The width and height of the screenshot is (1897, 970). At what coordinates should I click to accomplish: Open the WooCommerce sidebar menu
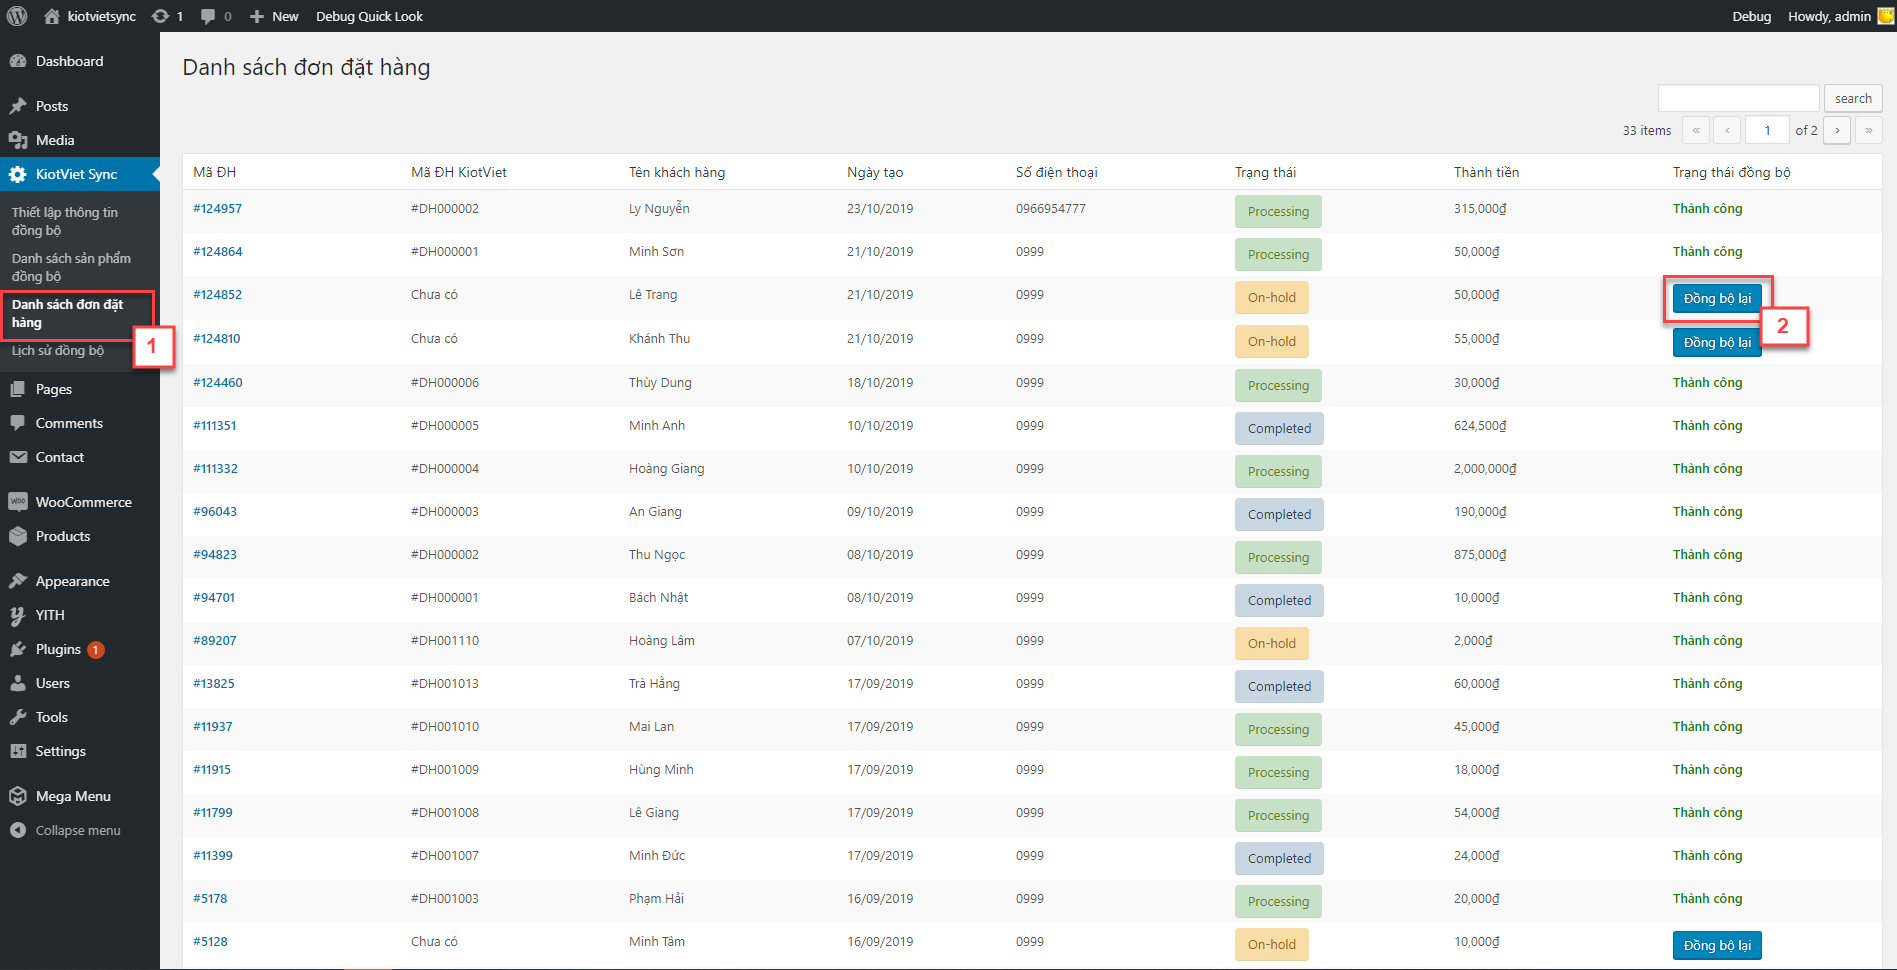(83, 502)
